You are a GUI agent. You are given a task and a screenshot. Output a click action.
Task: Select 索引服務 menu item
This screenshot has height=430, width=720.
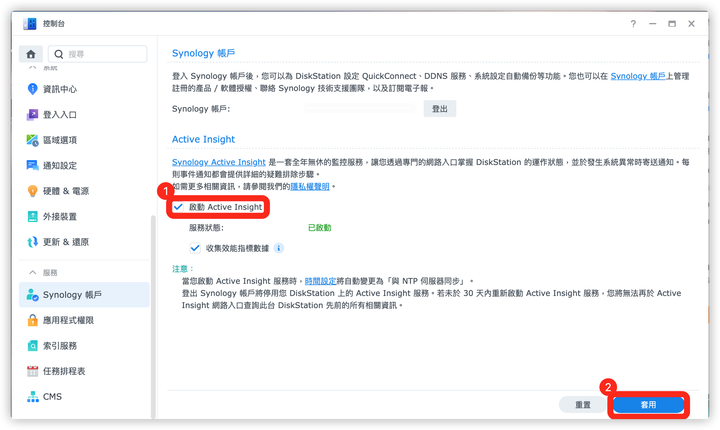point(84,346)
